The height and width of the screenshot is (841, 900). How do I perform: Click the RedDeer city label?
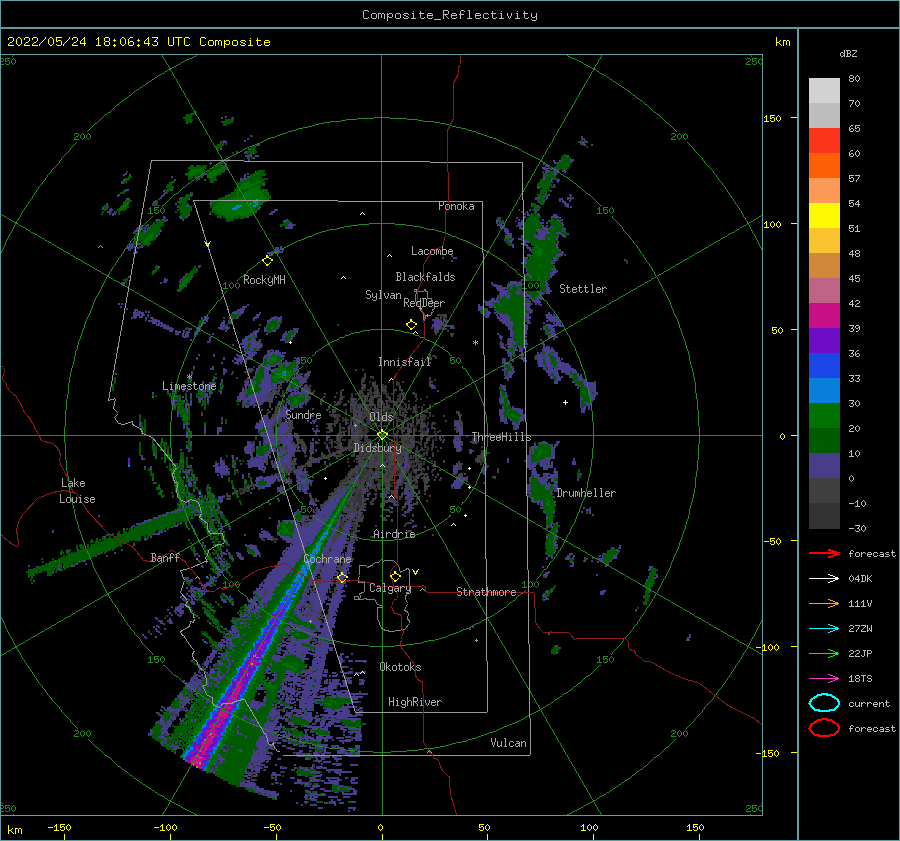tap(424, 303)
